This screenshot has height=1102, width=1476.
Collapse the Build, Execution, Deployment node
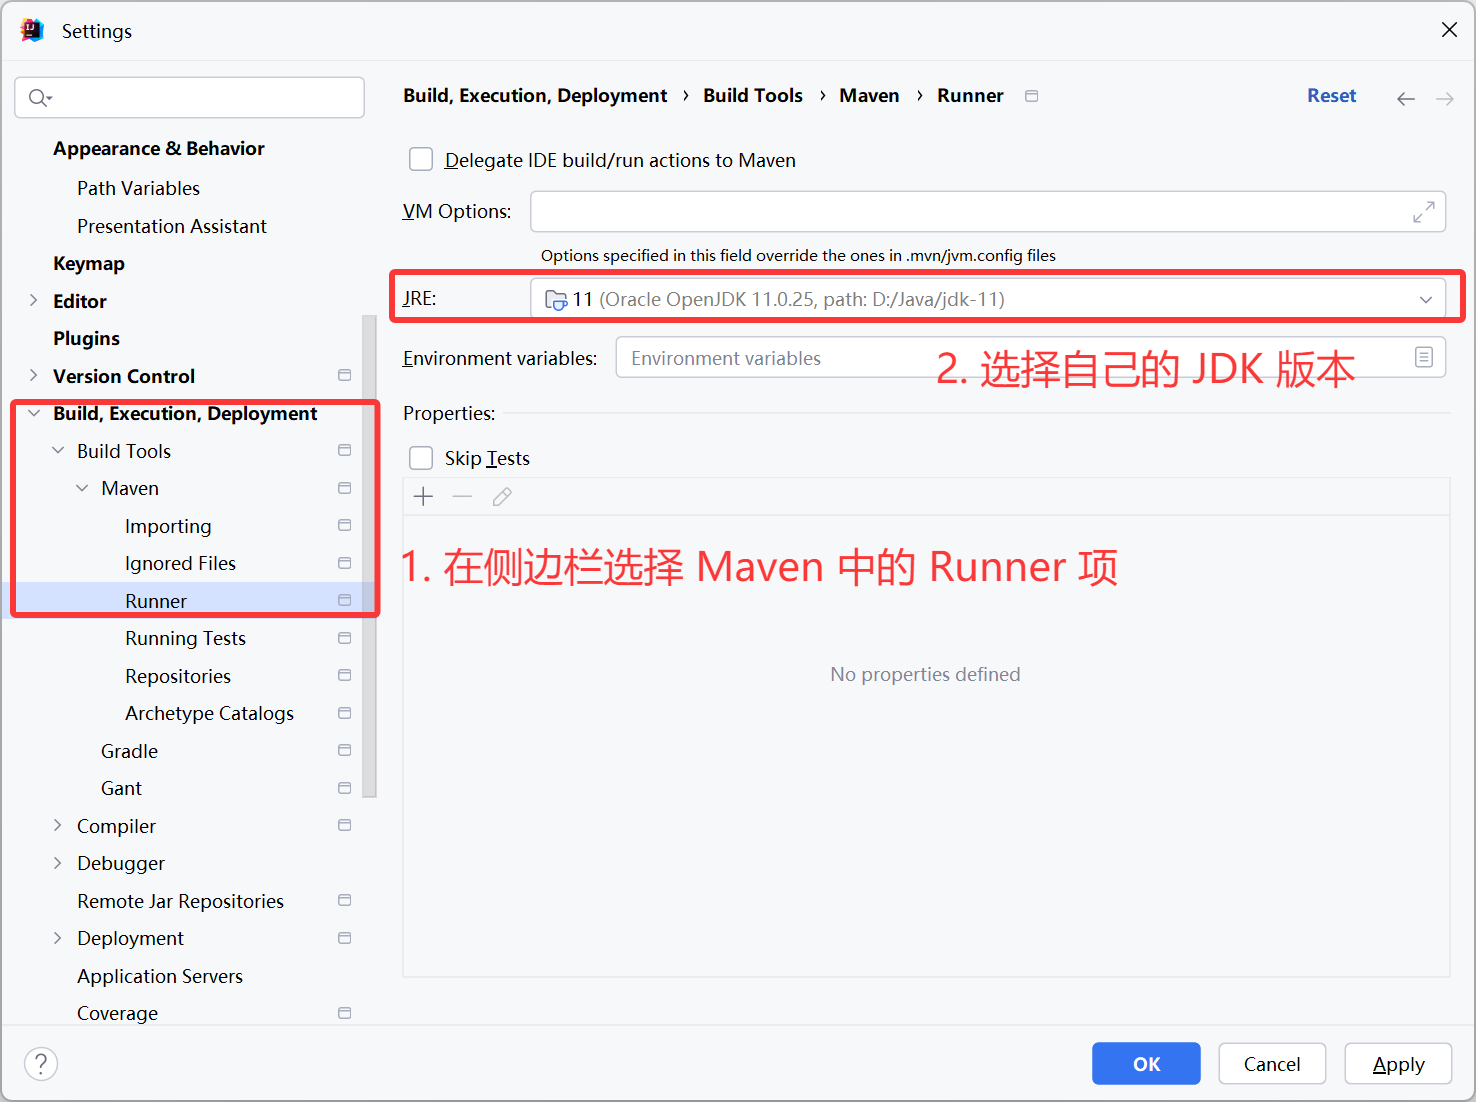34,413
